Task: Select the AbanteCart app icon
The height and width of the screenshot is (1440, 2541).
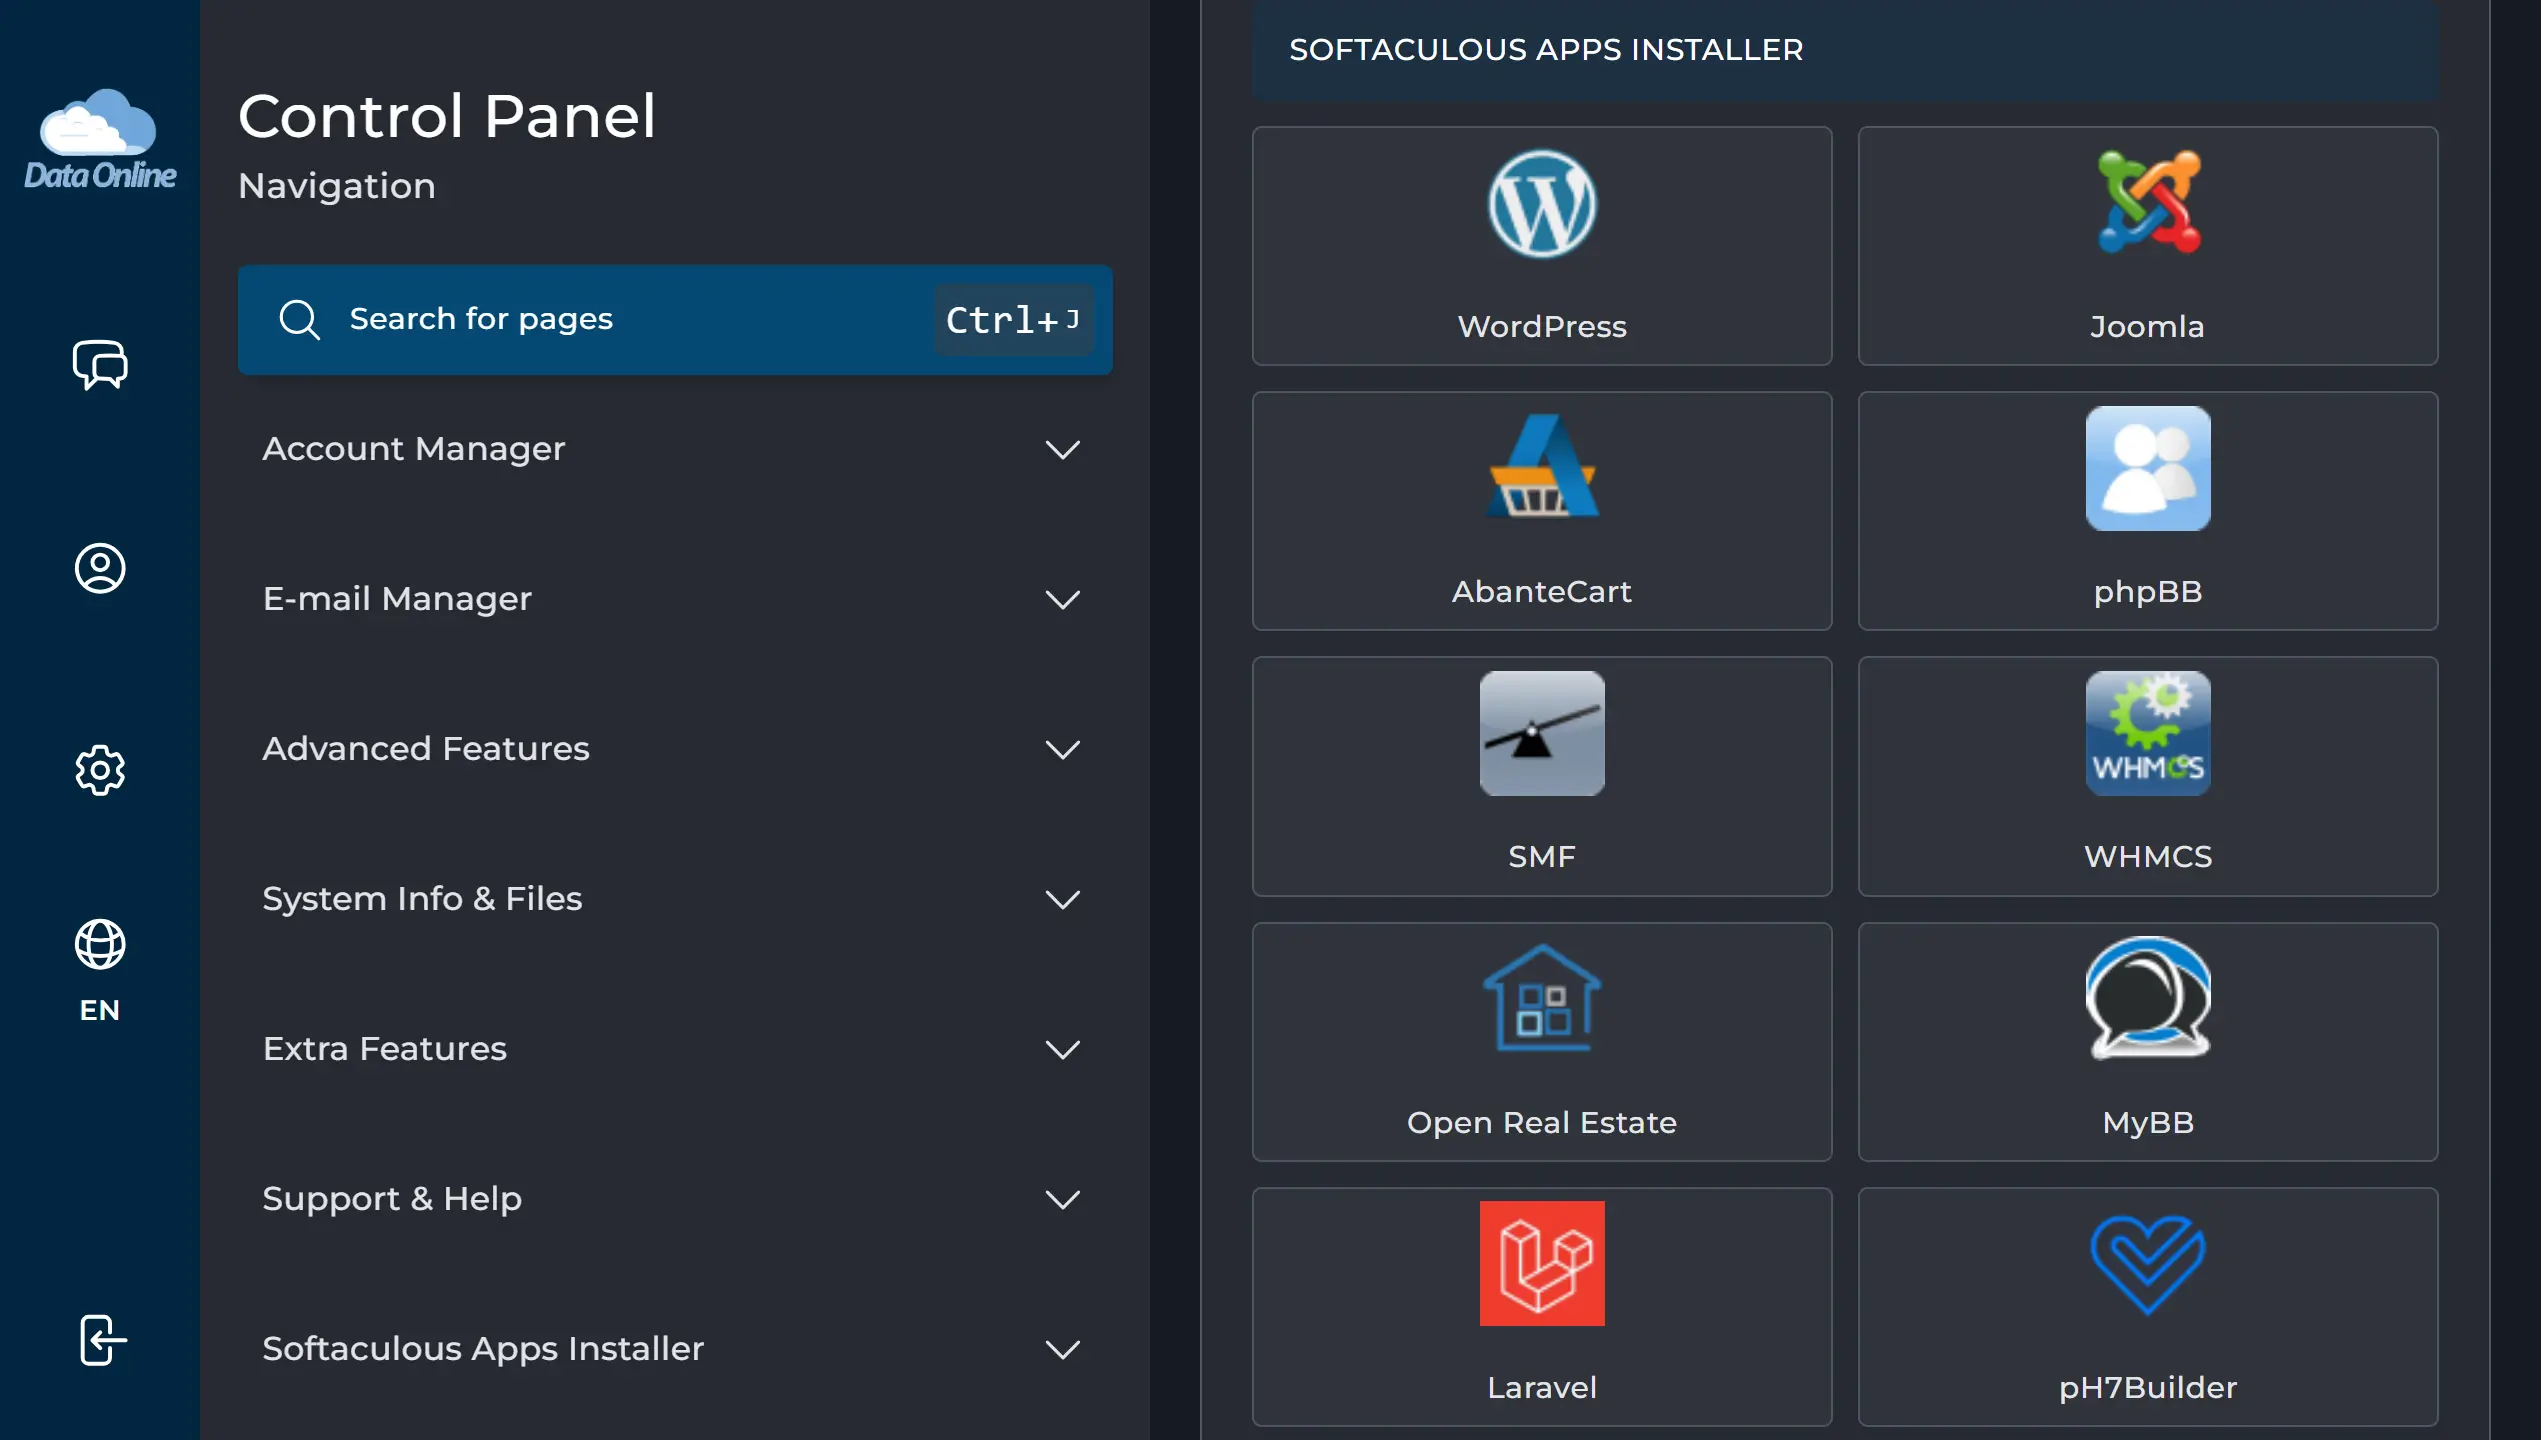Action: (x=1541, y=468)
